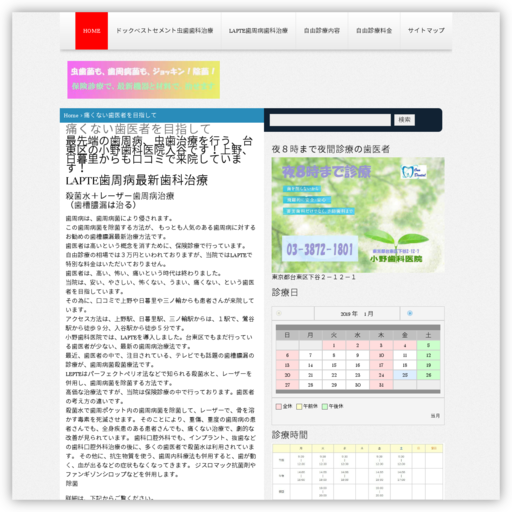Screen dimensions: 512x512
Task: Open the red HOME menu item
Action: click(x=91, y=31)
